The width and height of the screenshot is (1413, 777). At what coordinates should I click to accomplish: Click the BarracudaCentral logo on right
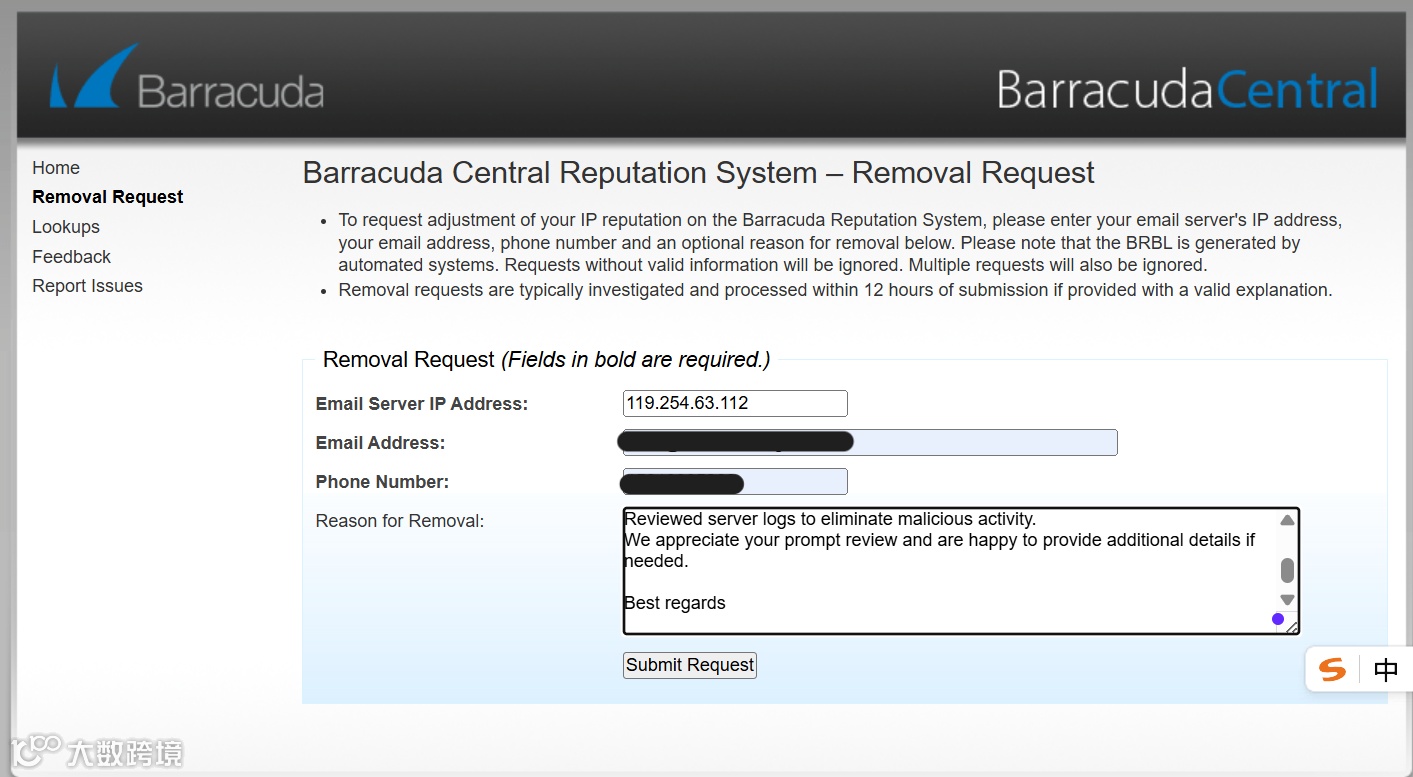coord(1187,89)
